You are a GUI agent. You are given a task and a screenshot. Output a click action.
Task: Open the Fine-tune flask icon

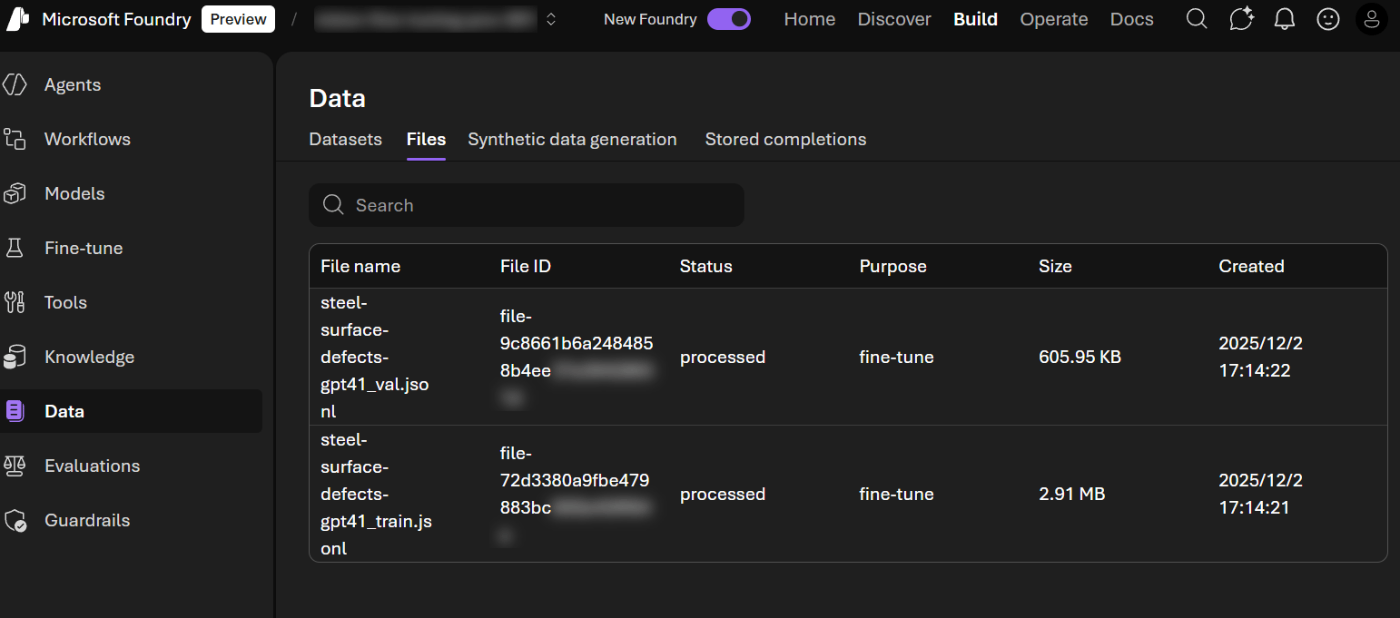[x=15, y=248]
